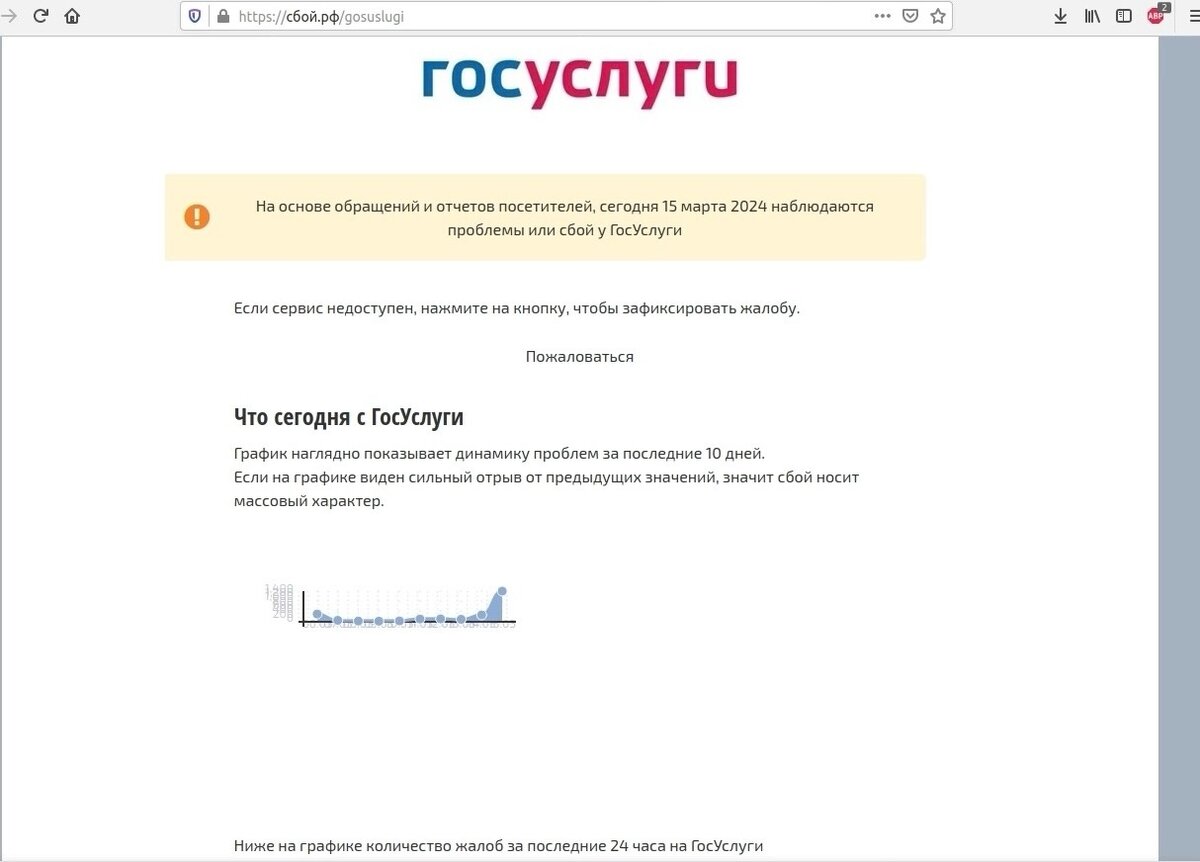Click the ГосУслуги logo
The image size is (1200, 862).
(580, 83)
